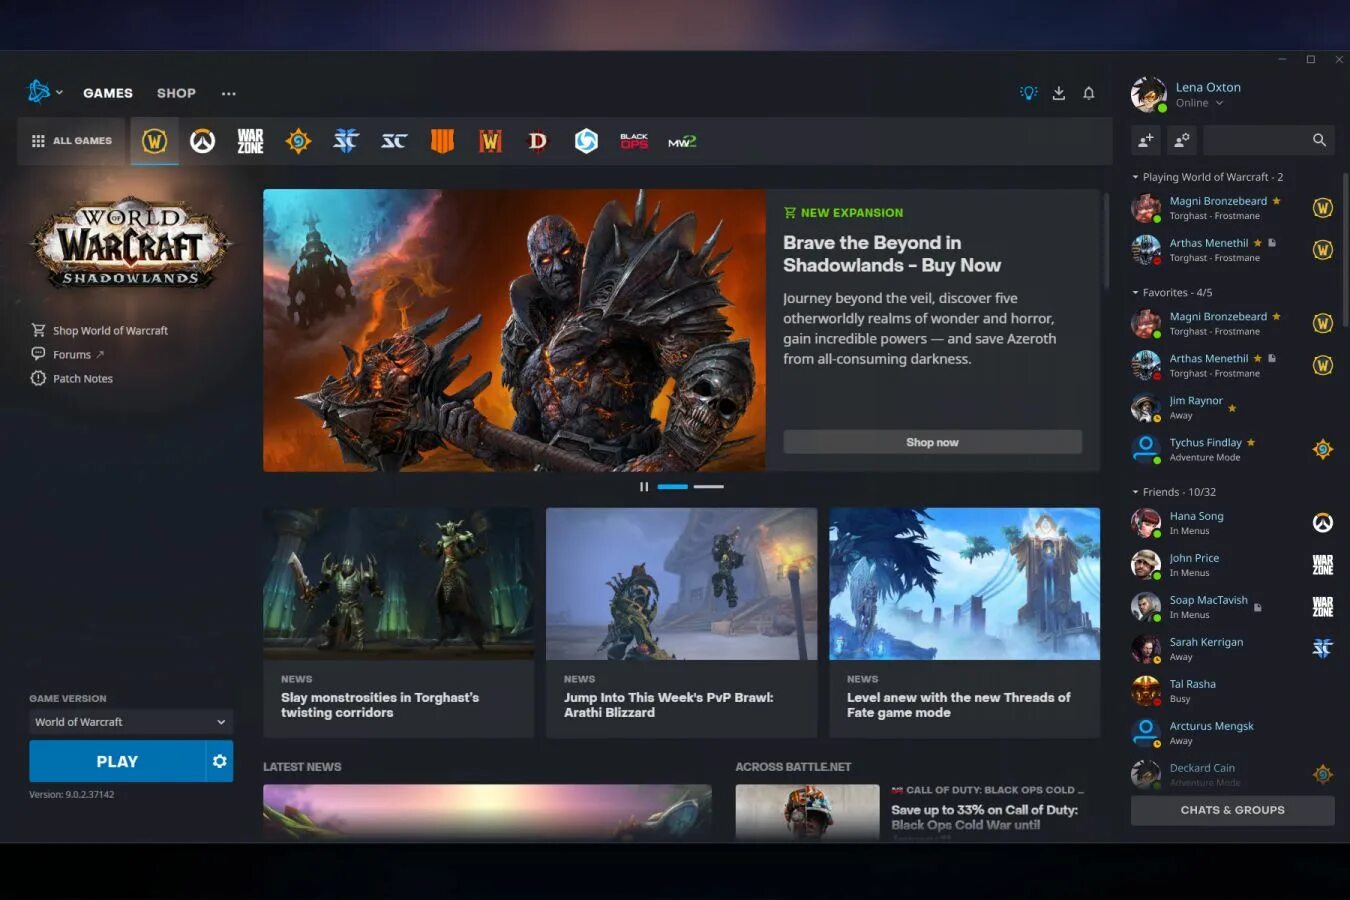Click Overwatch icon beside Hana Song
1350x900 pixels.
tap(1322, 523)
